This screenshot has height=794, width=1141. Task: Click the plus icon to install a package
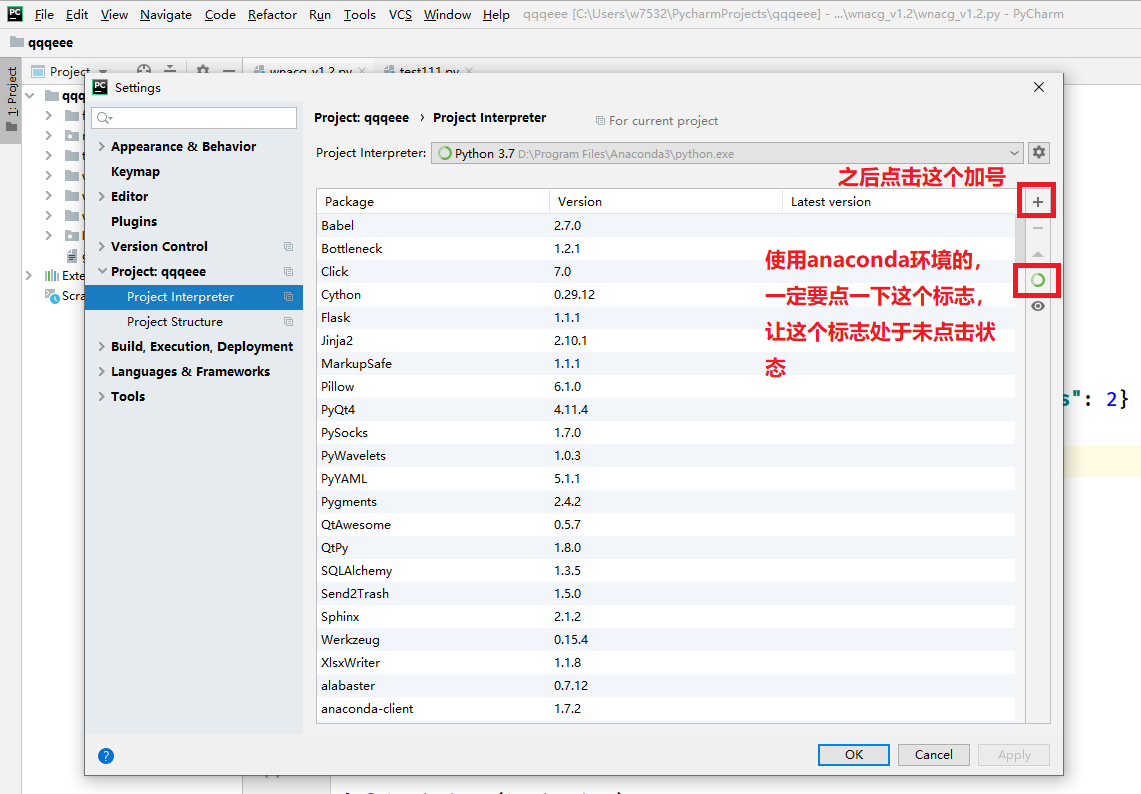click(1038, 202)
